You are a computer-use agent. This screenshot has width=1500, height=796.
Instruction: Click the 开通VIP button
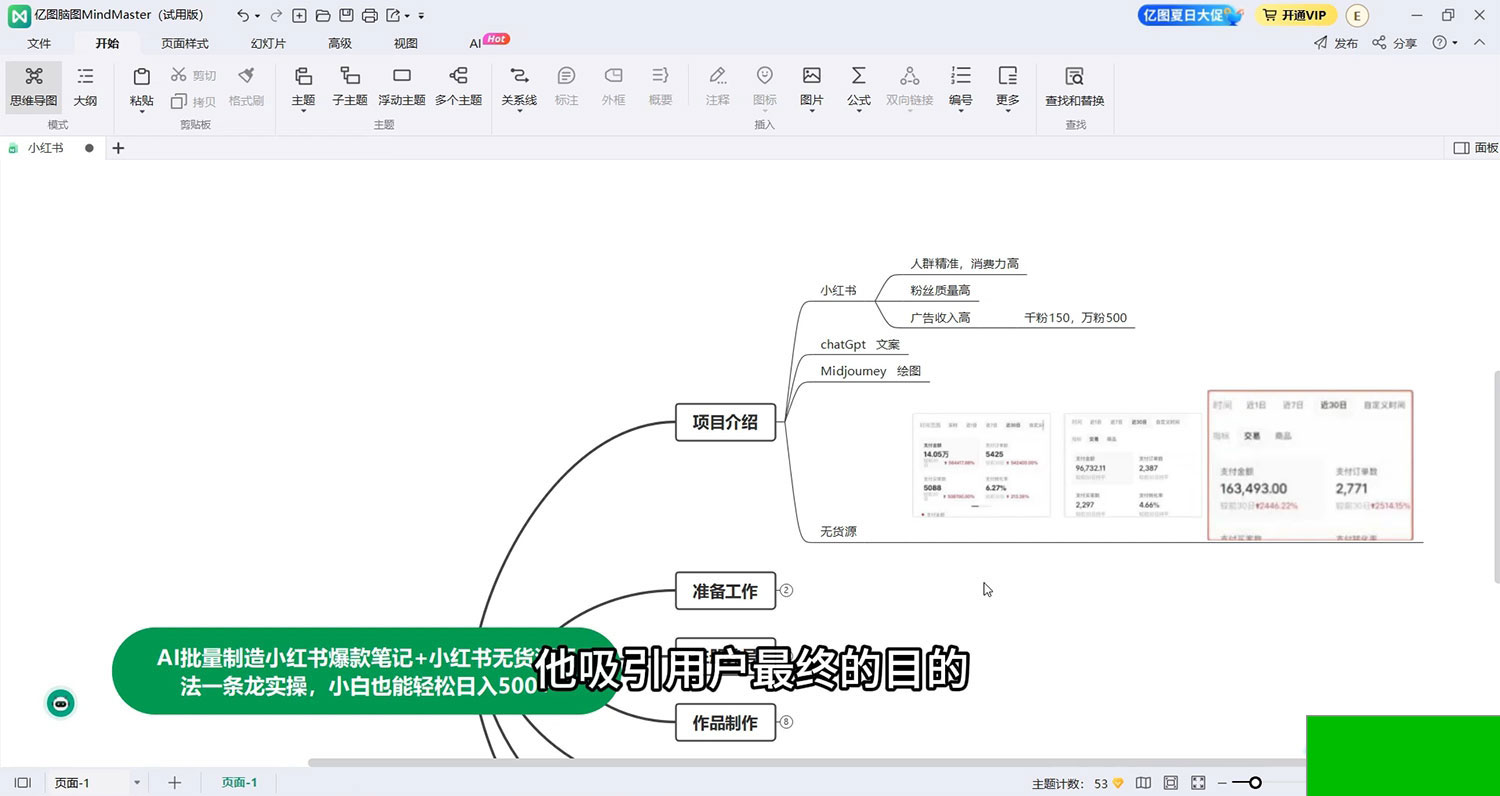[x=1295, y=15]
